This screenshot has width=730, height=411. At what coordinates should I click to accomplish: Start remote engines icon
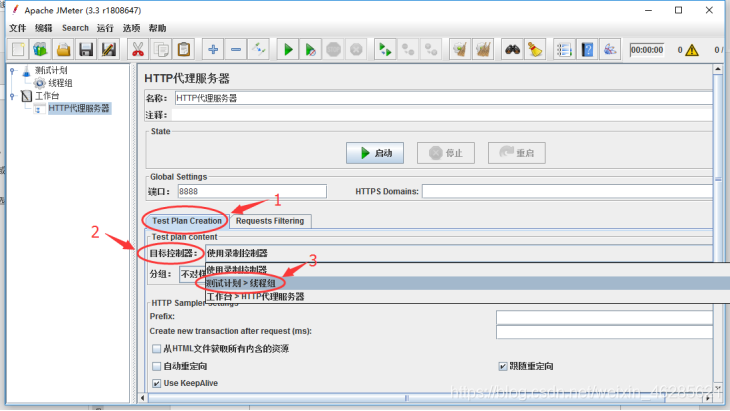(385, 49)
